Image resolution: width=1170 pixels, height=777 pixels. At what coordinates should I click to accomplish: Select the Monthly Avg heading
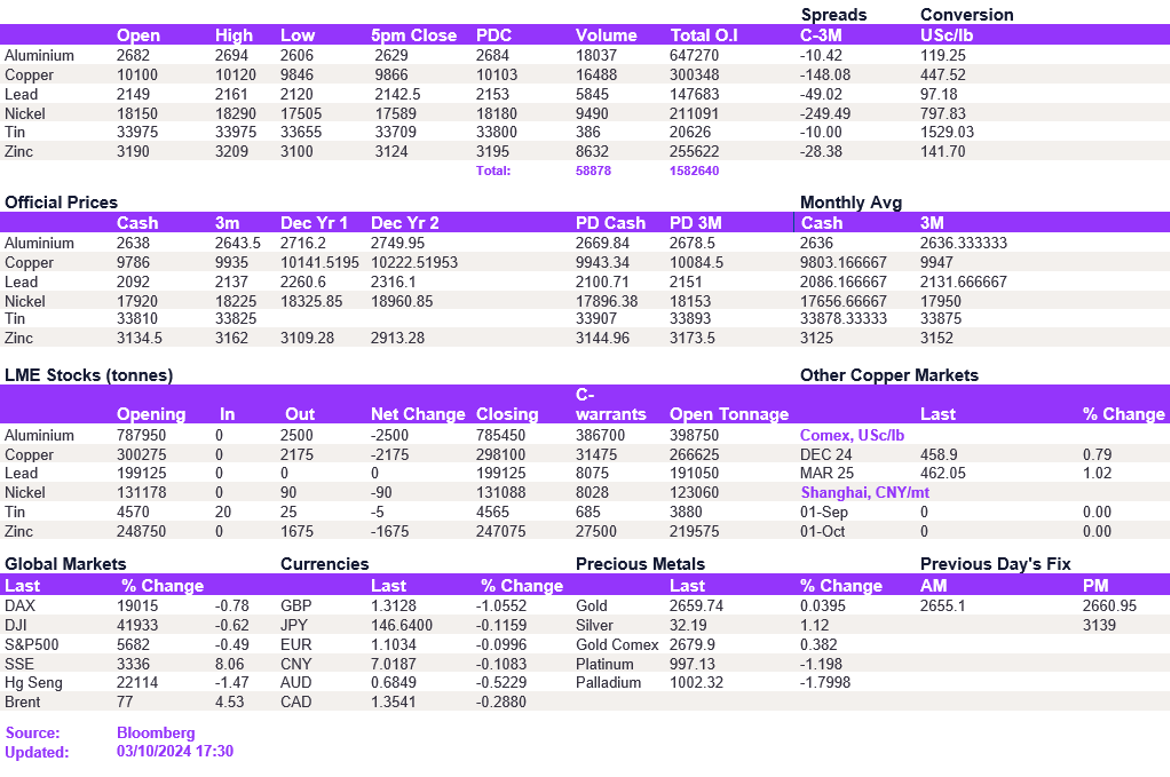coord(851,202)
